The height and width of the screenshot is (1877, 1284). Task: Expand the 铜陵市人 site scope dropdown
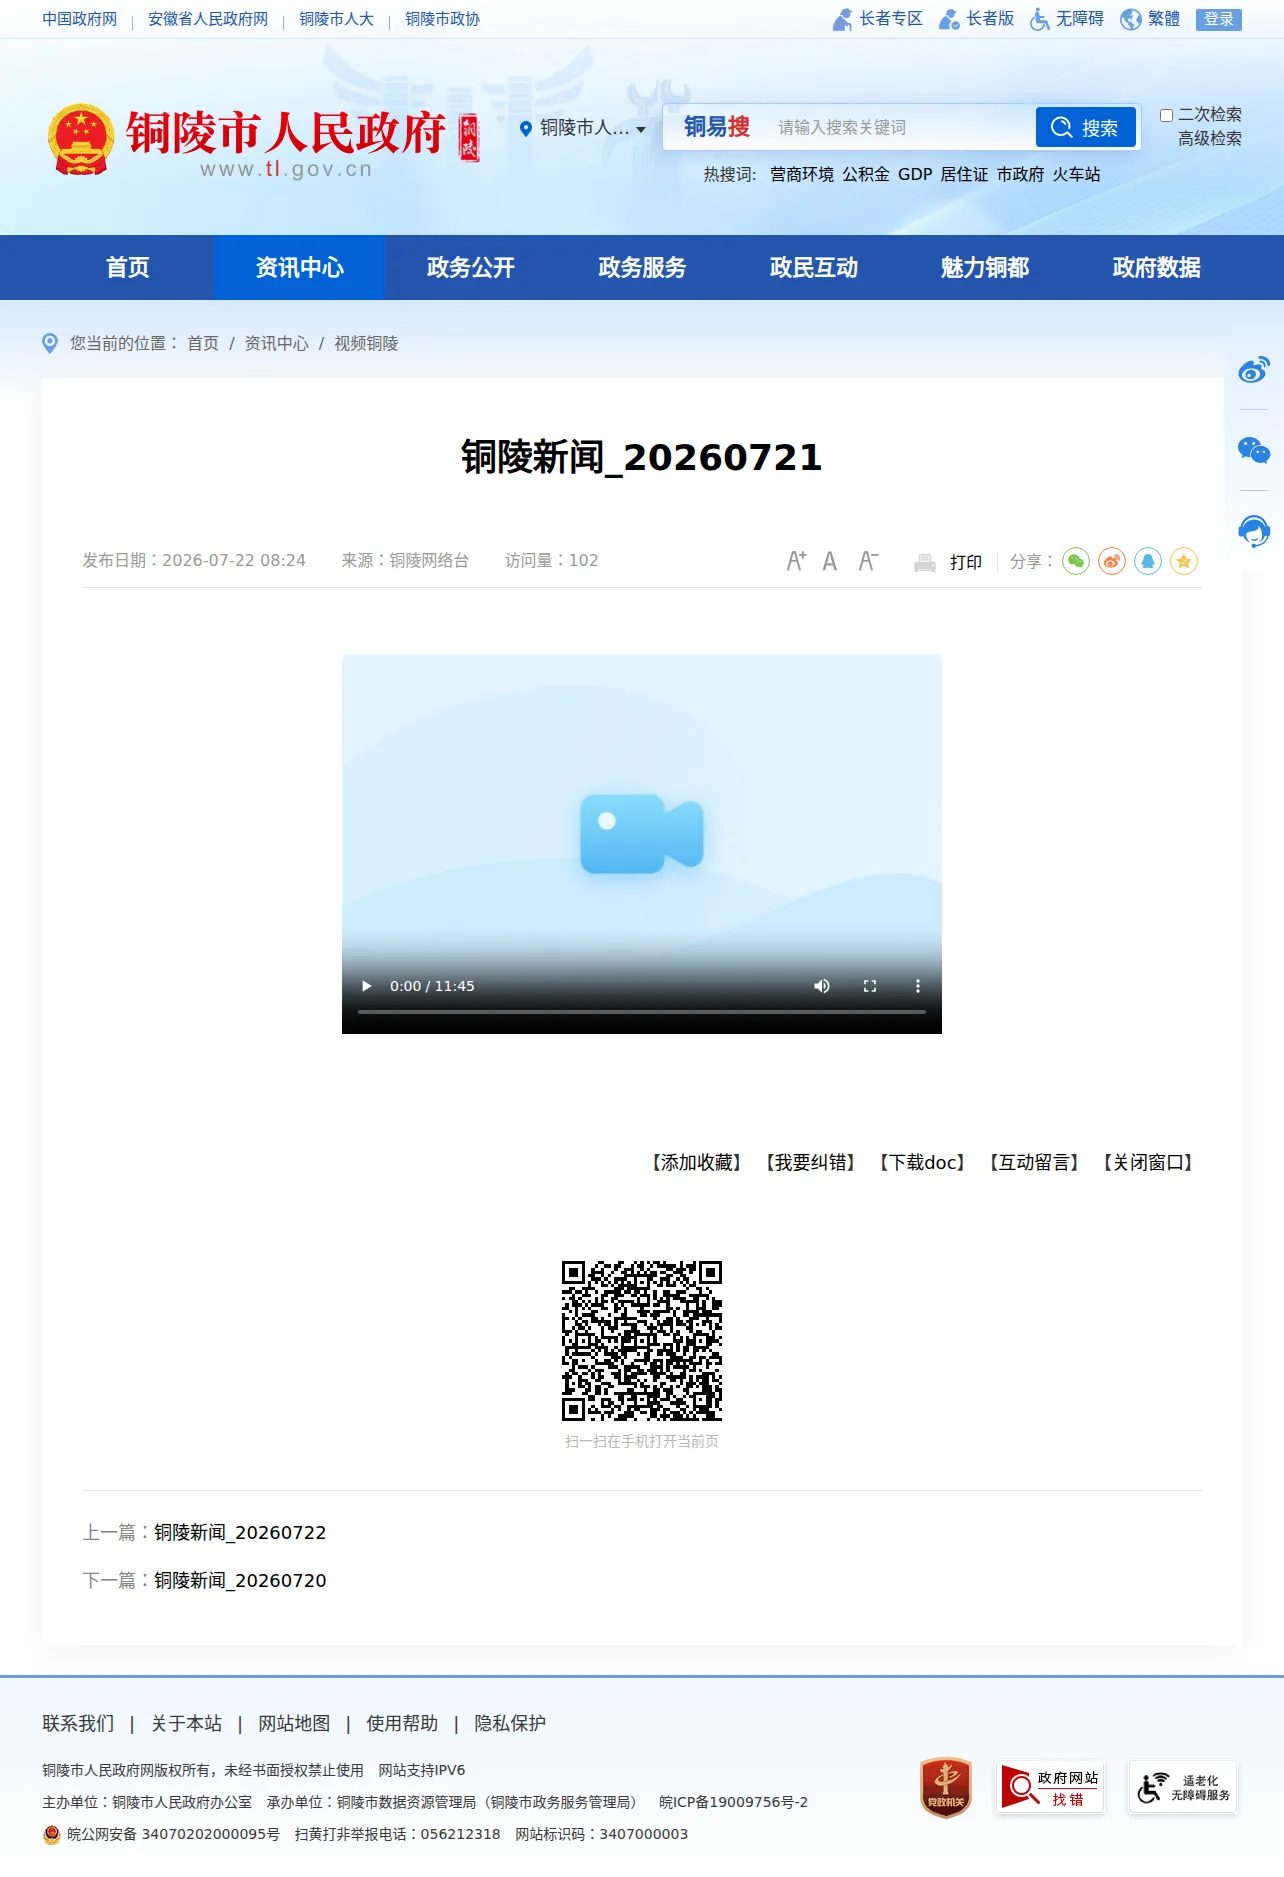point(583,128)
